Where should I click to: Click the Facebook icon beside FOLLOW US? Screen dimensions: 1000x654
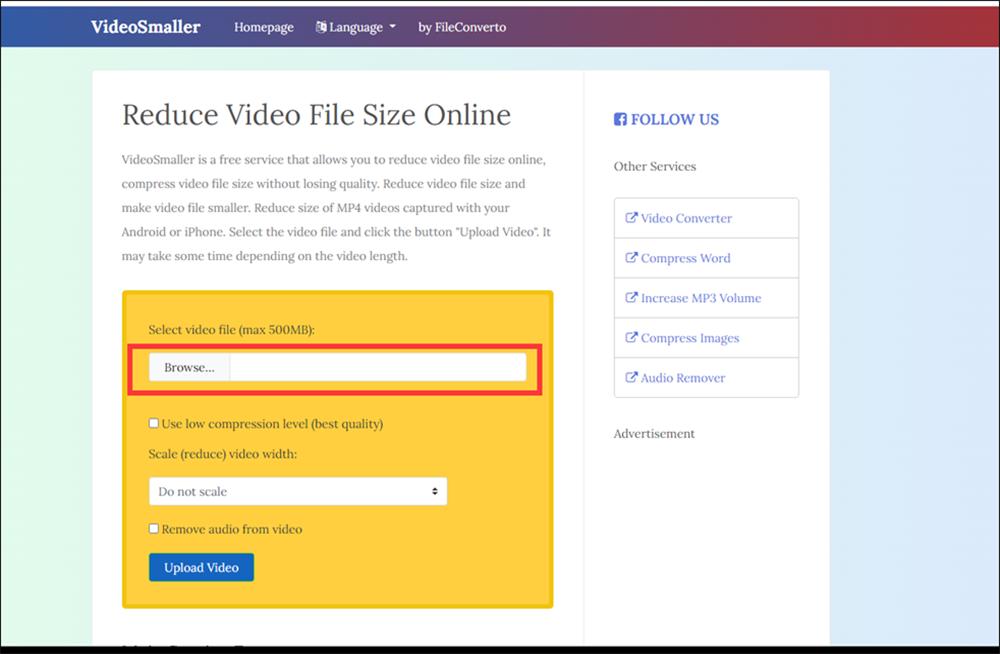[620, 120]
